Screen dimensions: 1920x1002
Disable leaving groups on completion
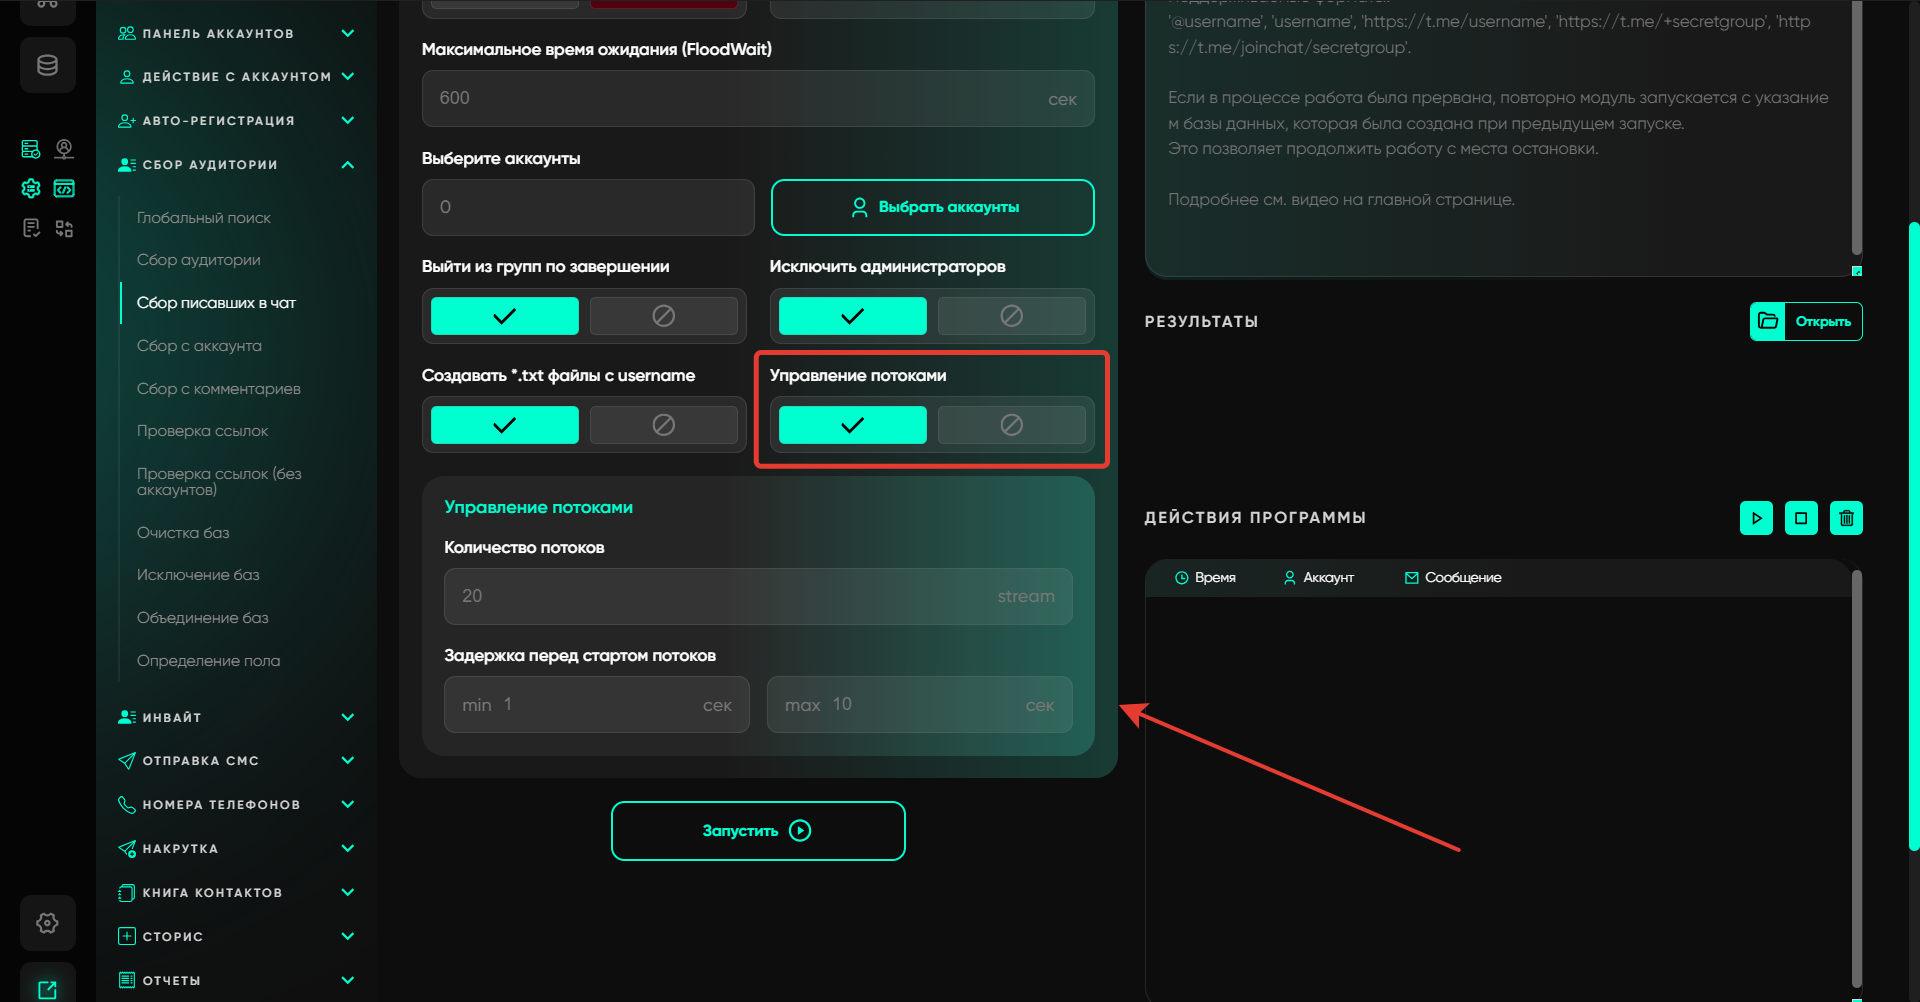click(663, 316)
